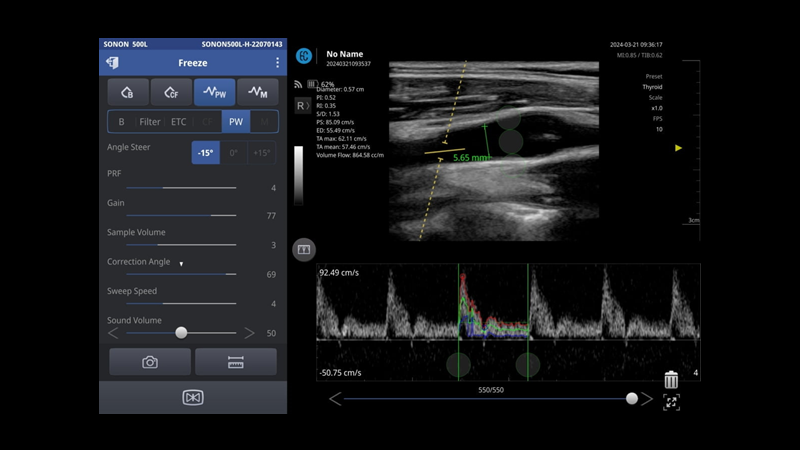This screenshot has height=450, width=800.
Task: Click the R orientation marker button
Action: click(x=301, y=105)
